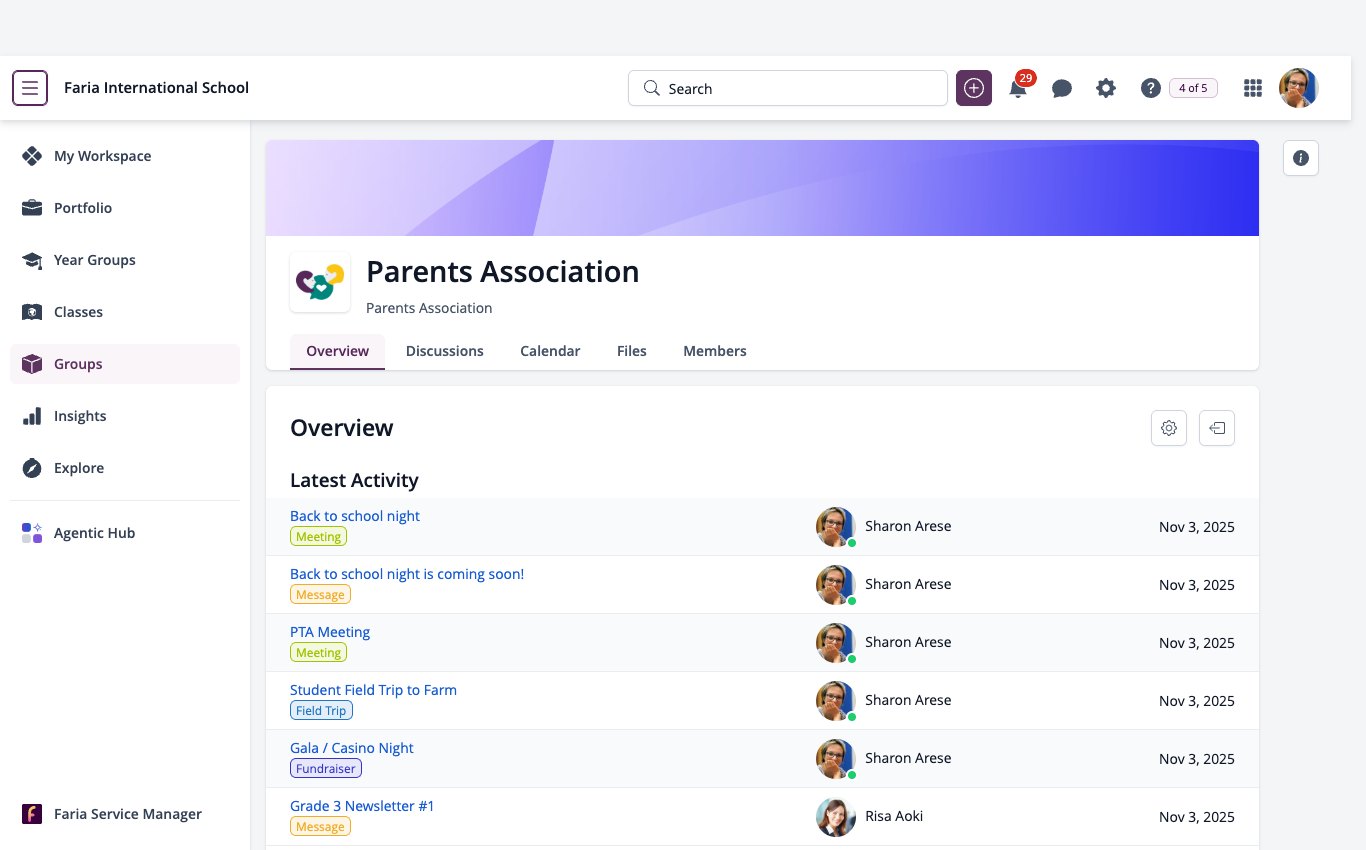Click the purple plus add button
This screenshot has width=1366, height=850.
point(974,88)
